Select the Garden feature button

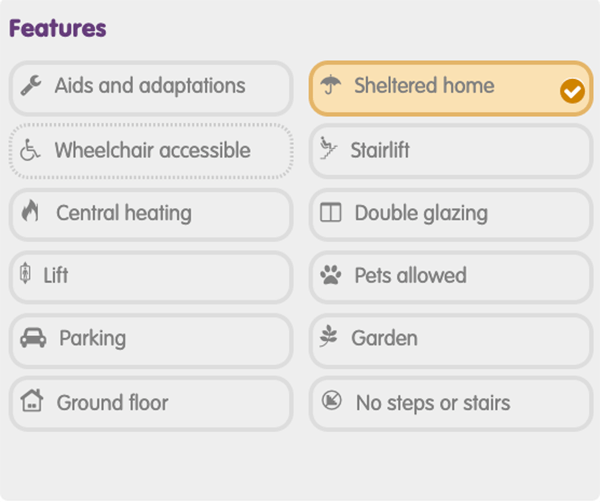click(451, 340)
